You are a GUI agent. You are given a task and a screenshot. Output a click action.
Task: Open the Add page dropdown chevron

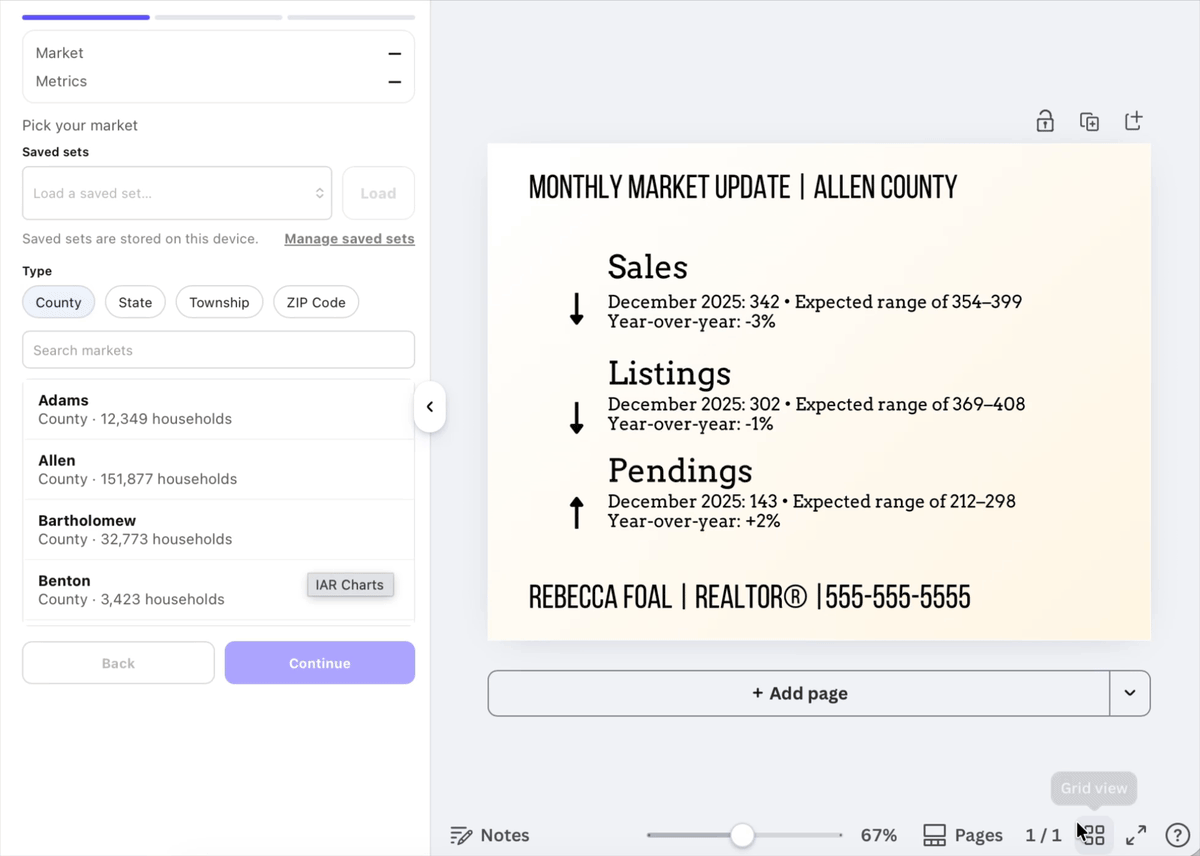coord(1131,693)
